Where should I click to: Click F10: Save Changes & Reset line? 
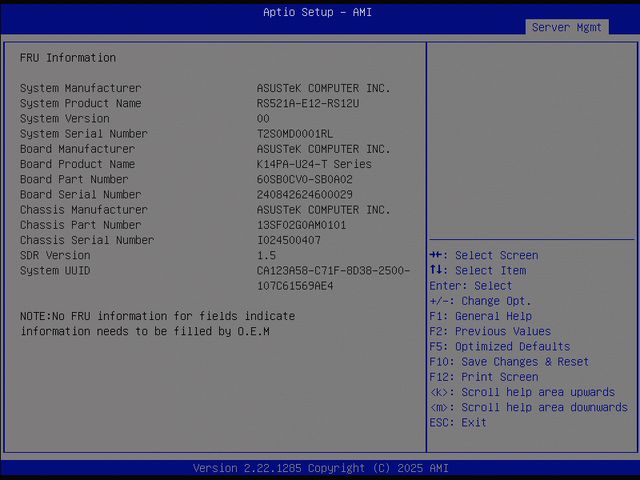point(509,362)
